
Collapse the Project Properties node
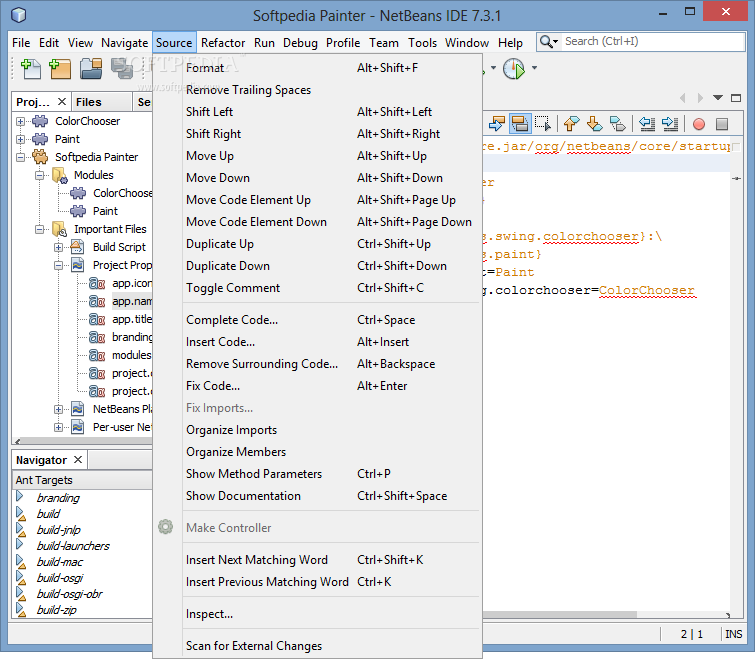[x=58, y=265]
